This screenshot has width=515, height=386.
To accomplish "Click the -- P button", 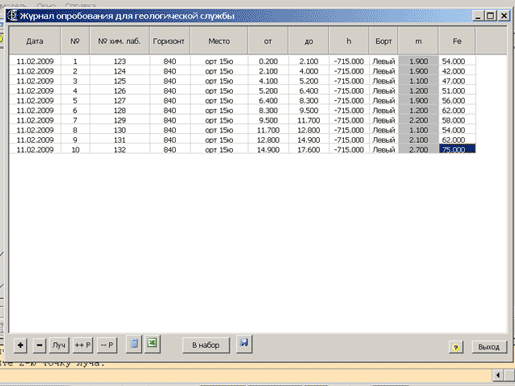I will (x=107, y=345).
